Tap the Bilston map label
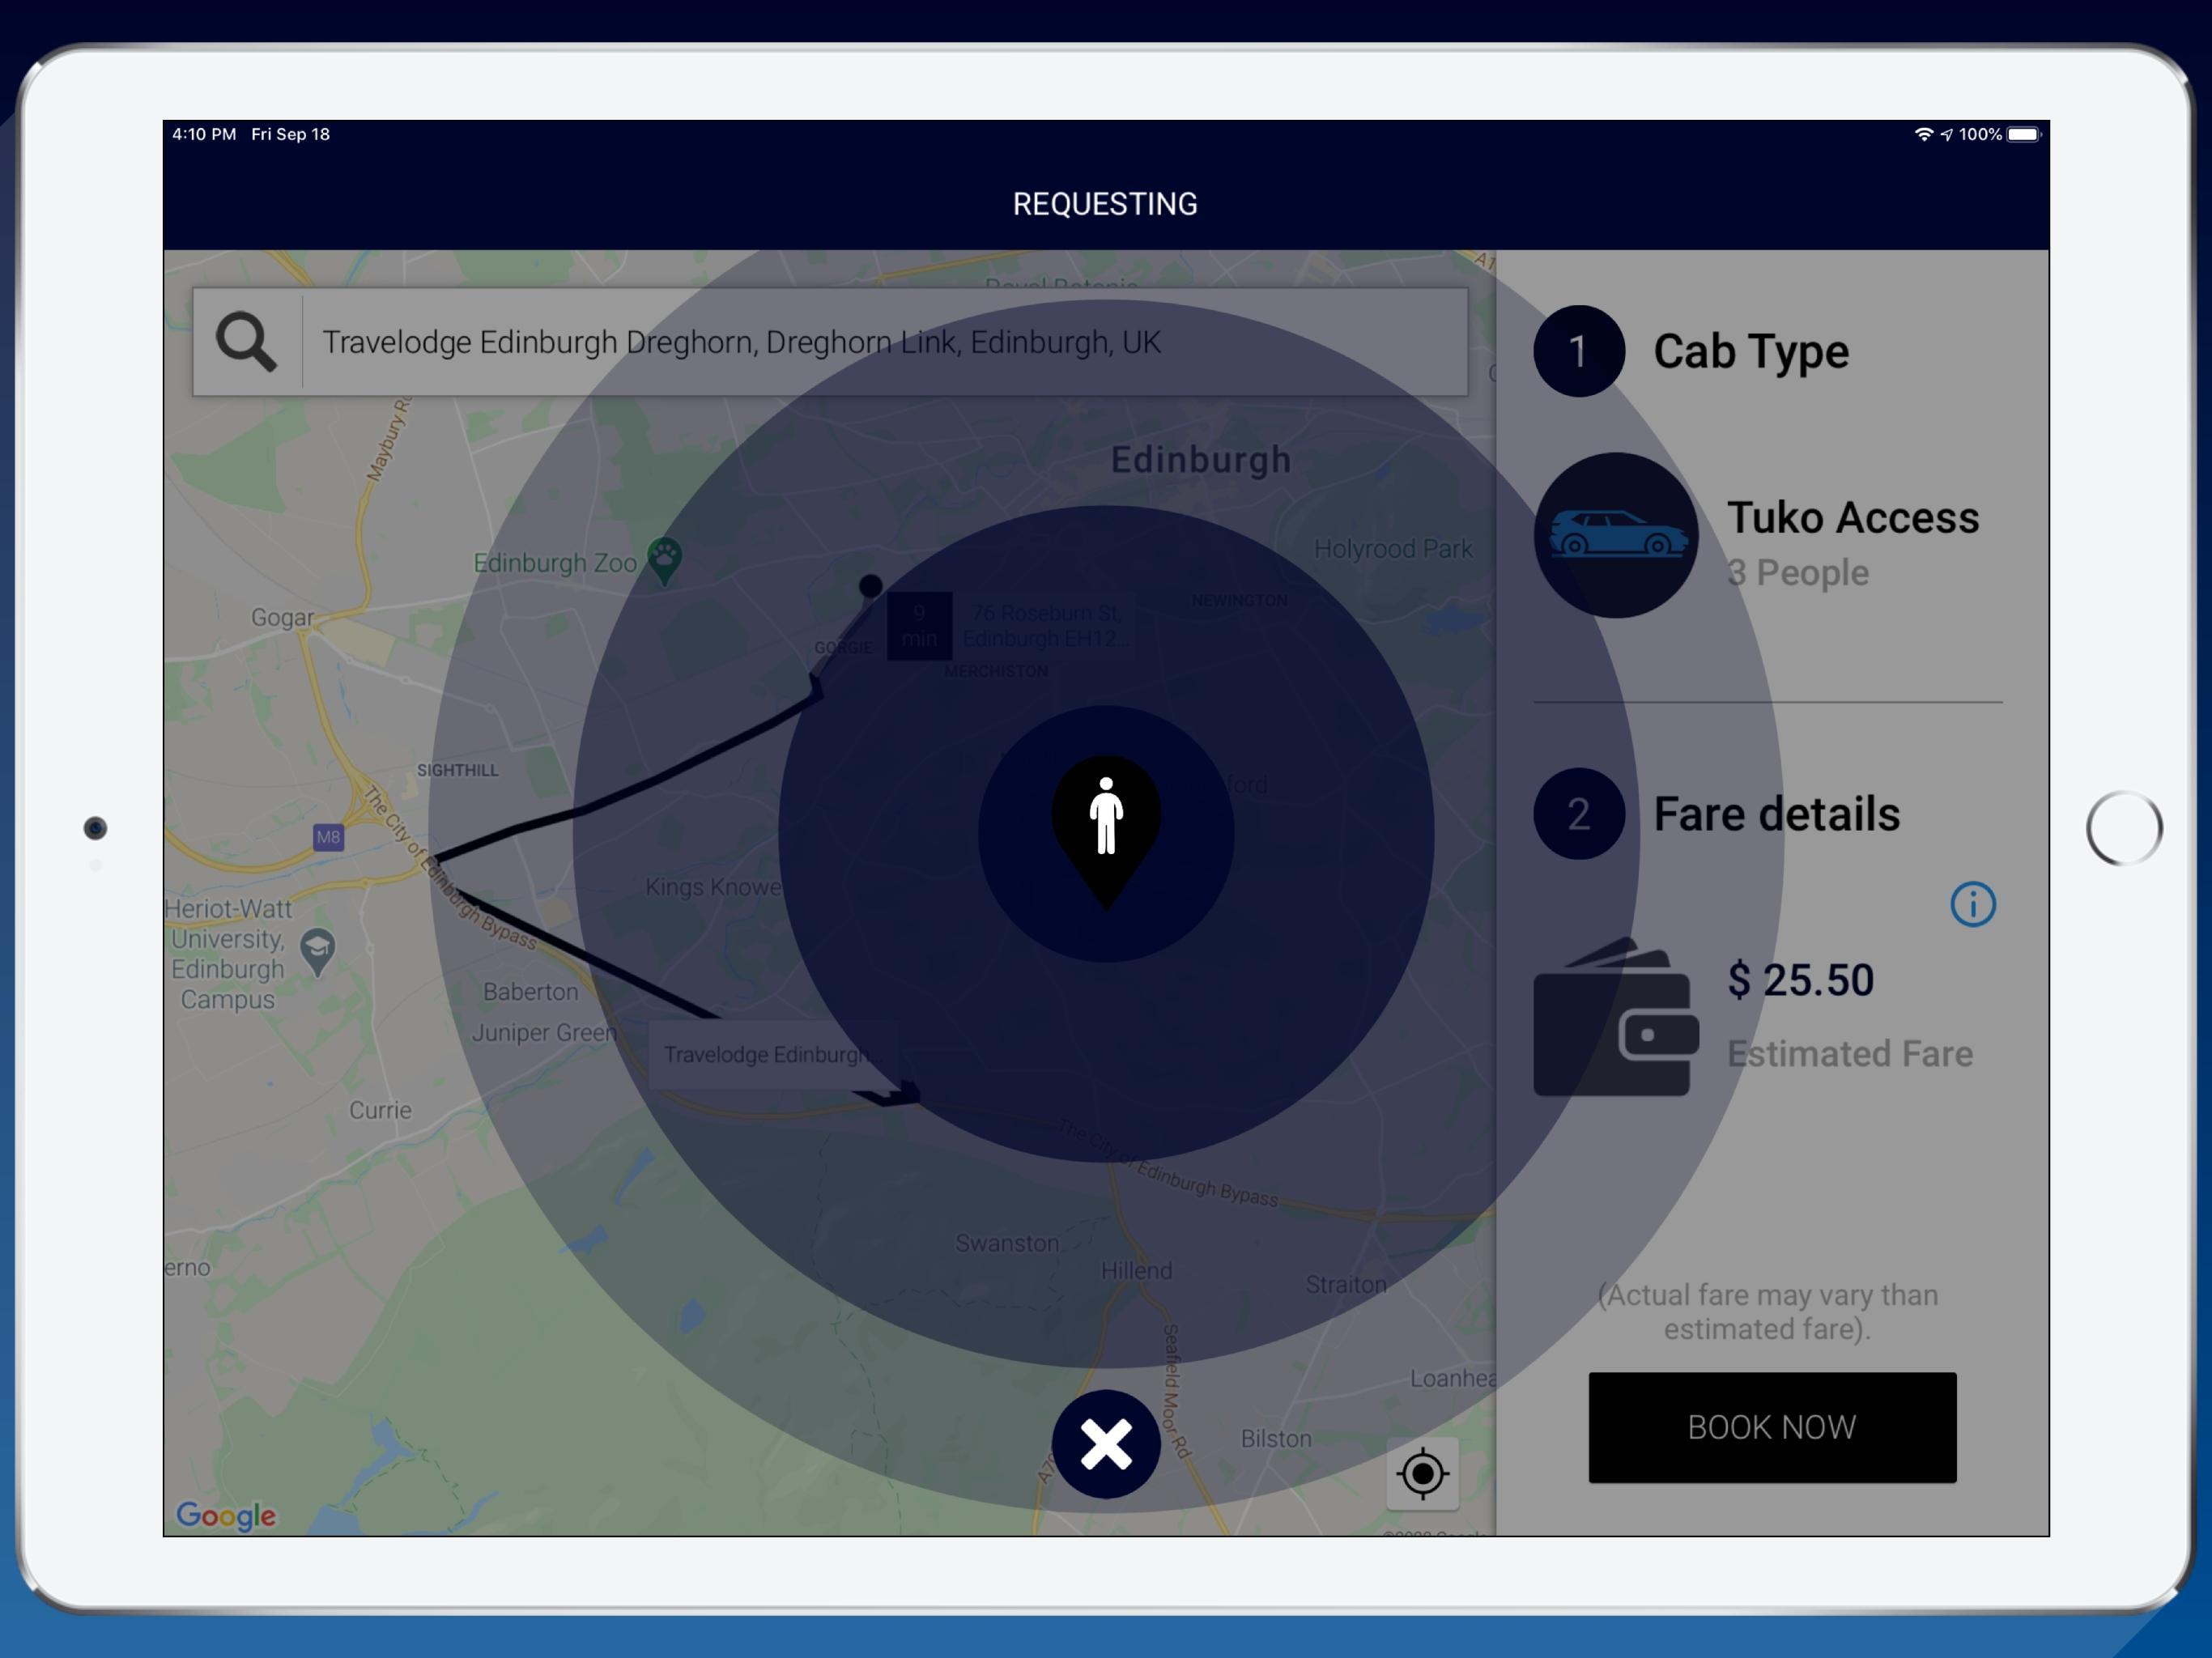2212x1658 pixels. tap(1276, 1438)
